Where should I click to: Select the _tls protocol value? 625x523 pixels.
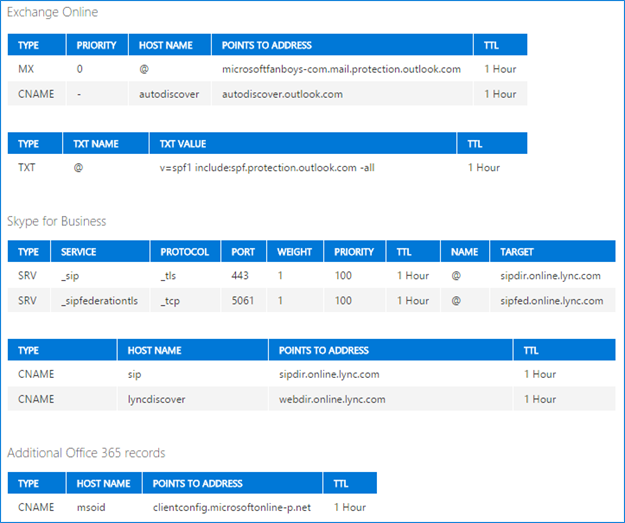168,276
